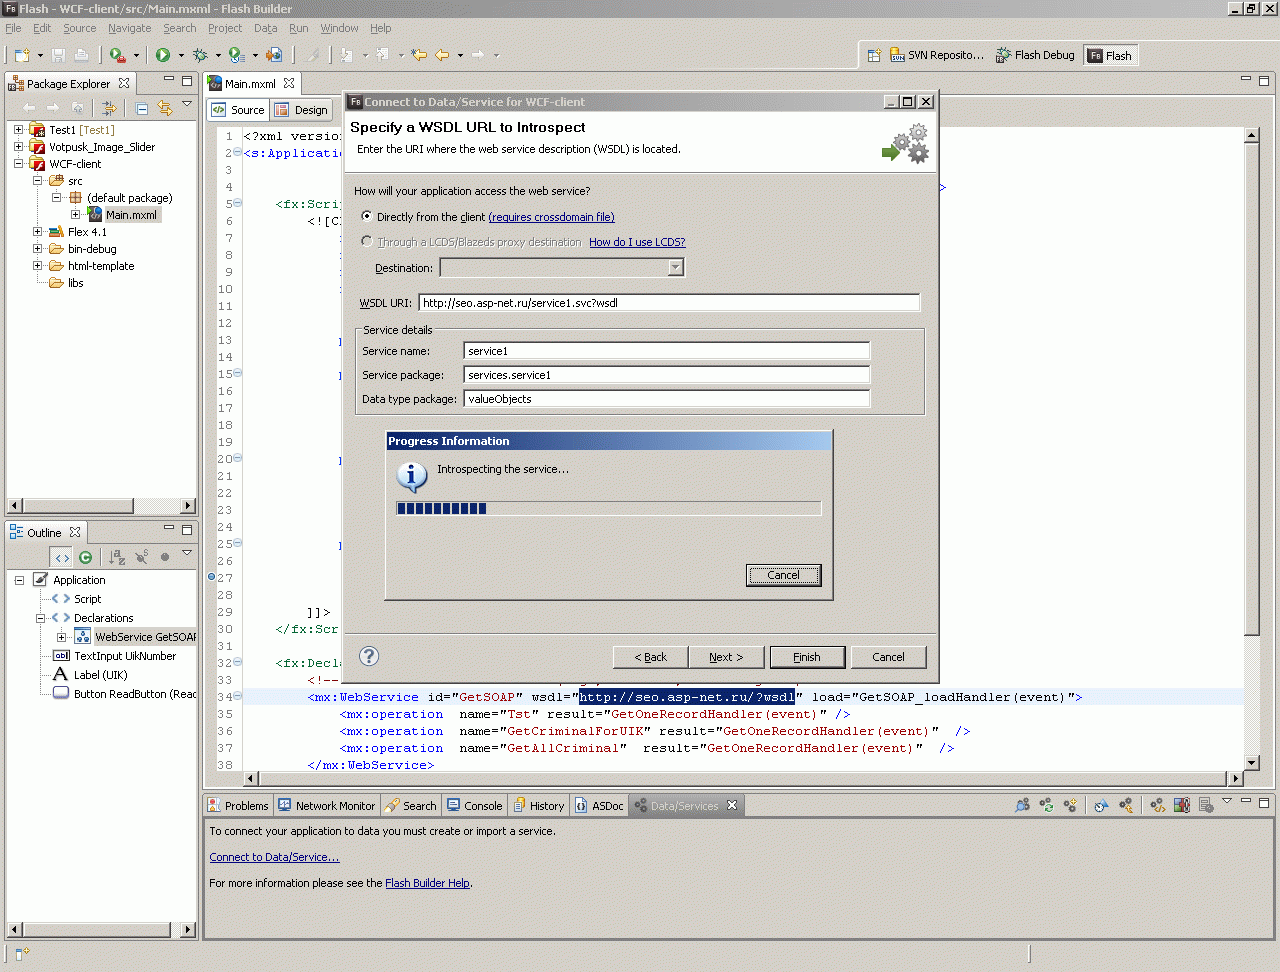The image size is (1280, 972).
Task: Click the Data type package field
Action: 667,399
